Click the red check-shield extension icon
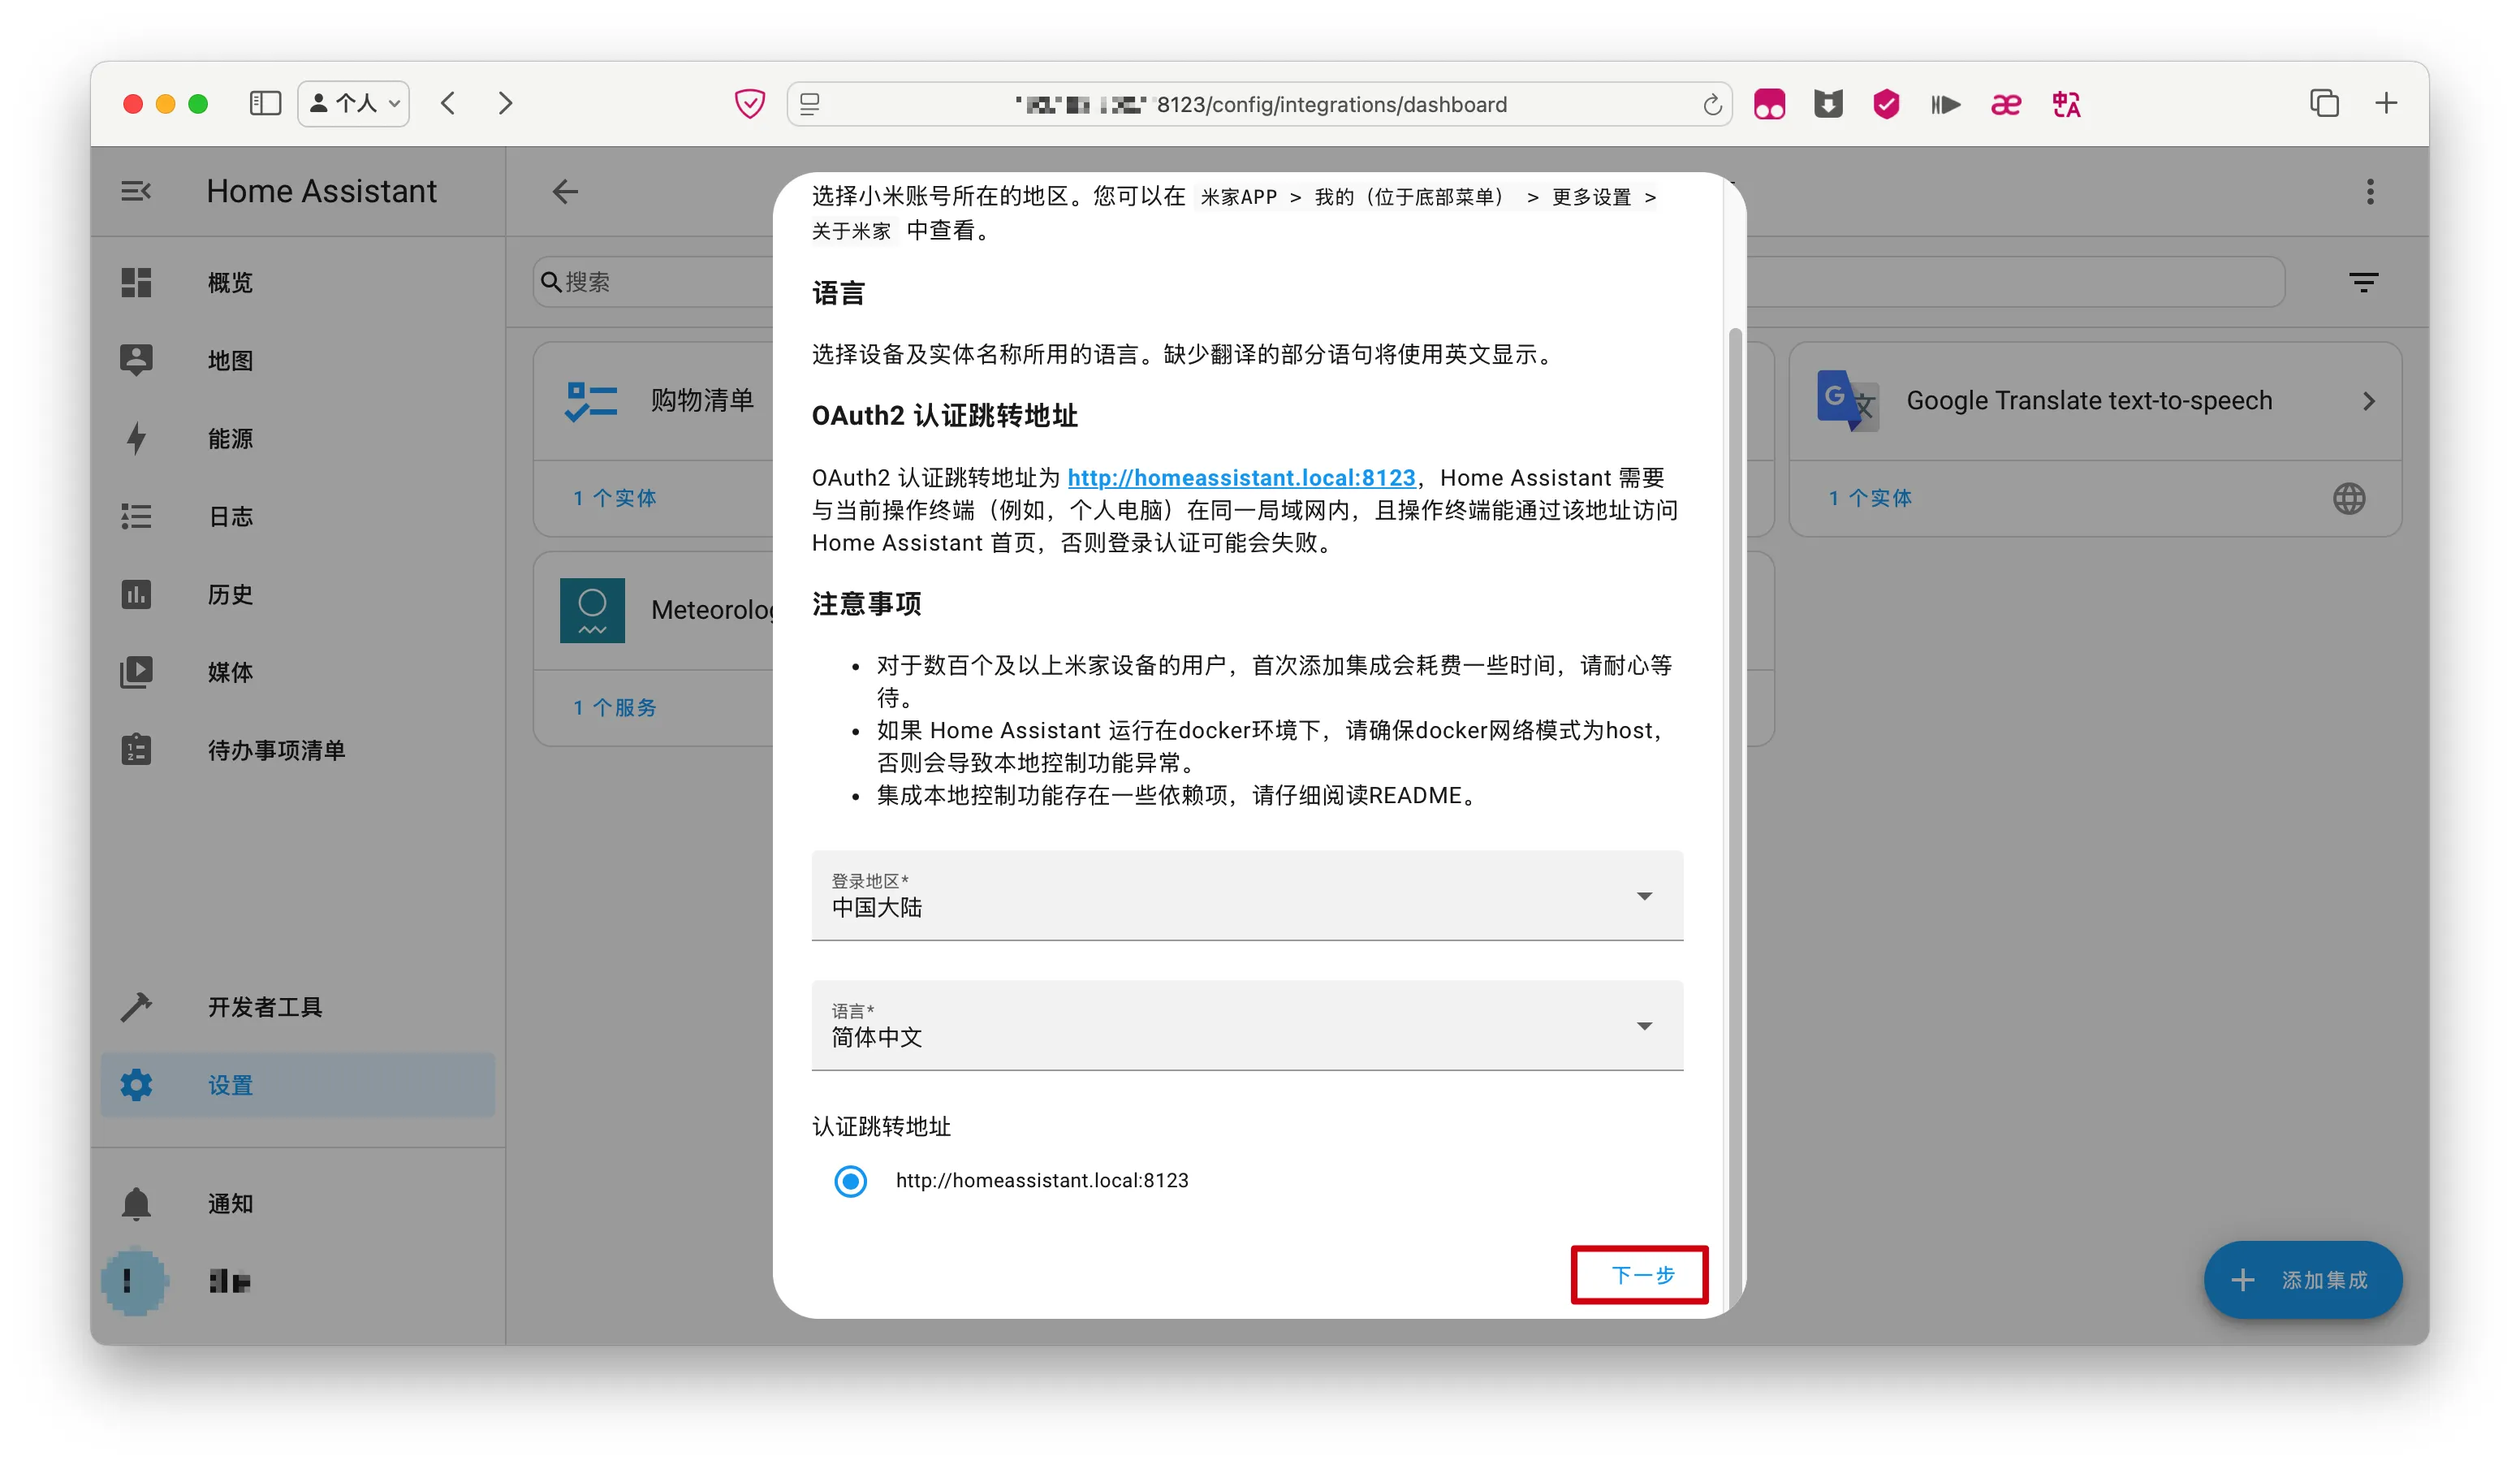This screenshot has height=1465, width=2520. click(x=1886, y=104)
